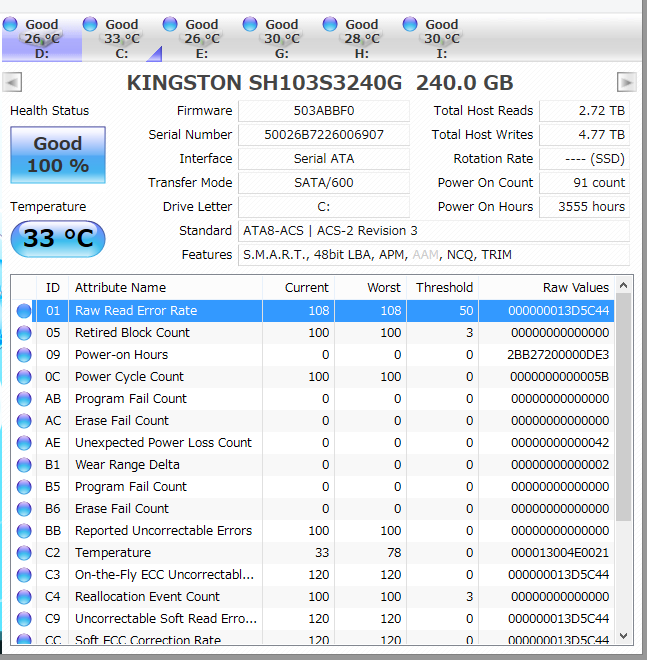The height and width of the screenshot is (660, 647).
Task: Select the Raw Read Error Rate row
Action: pos(313,311)
